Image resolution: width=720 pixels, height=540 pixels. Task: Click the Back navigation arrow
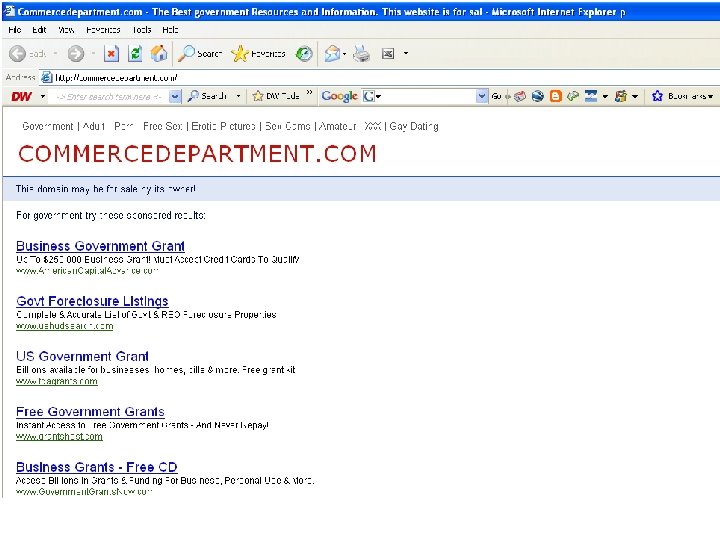[x=17, y=54]
